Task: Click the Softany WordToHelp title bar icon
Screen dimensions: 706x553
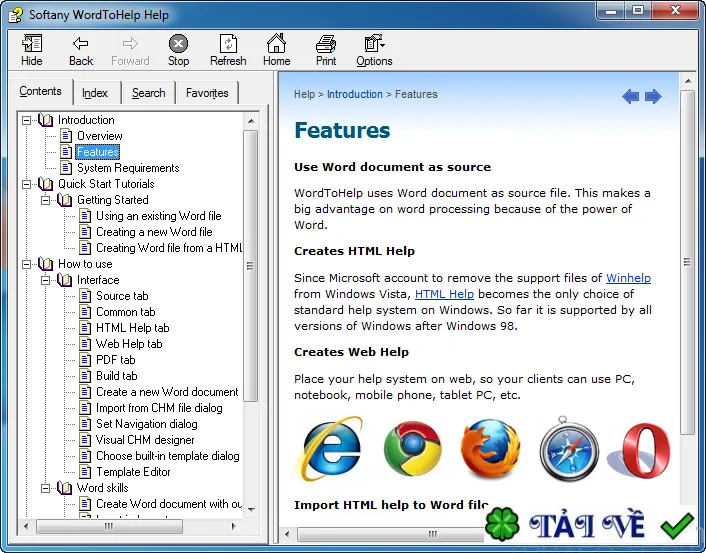Action: pyautogui.click(x=16, y=15)
